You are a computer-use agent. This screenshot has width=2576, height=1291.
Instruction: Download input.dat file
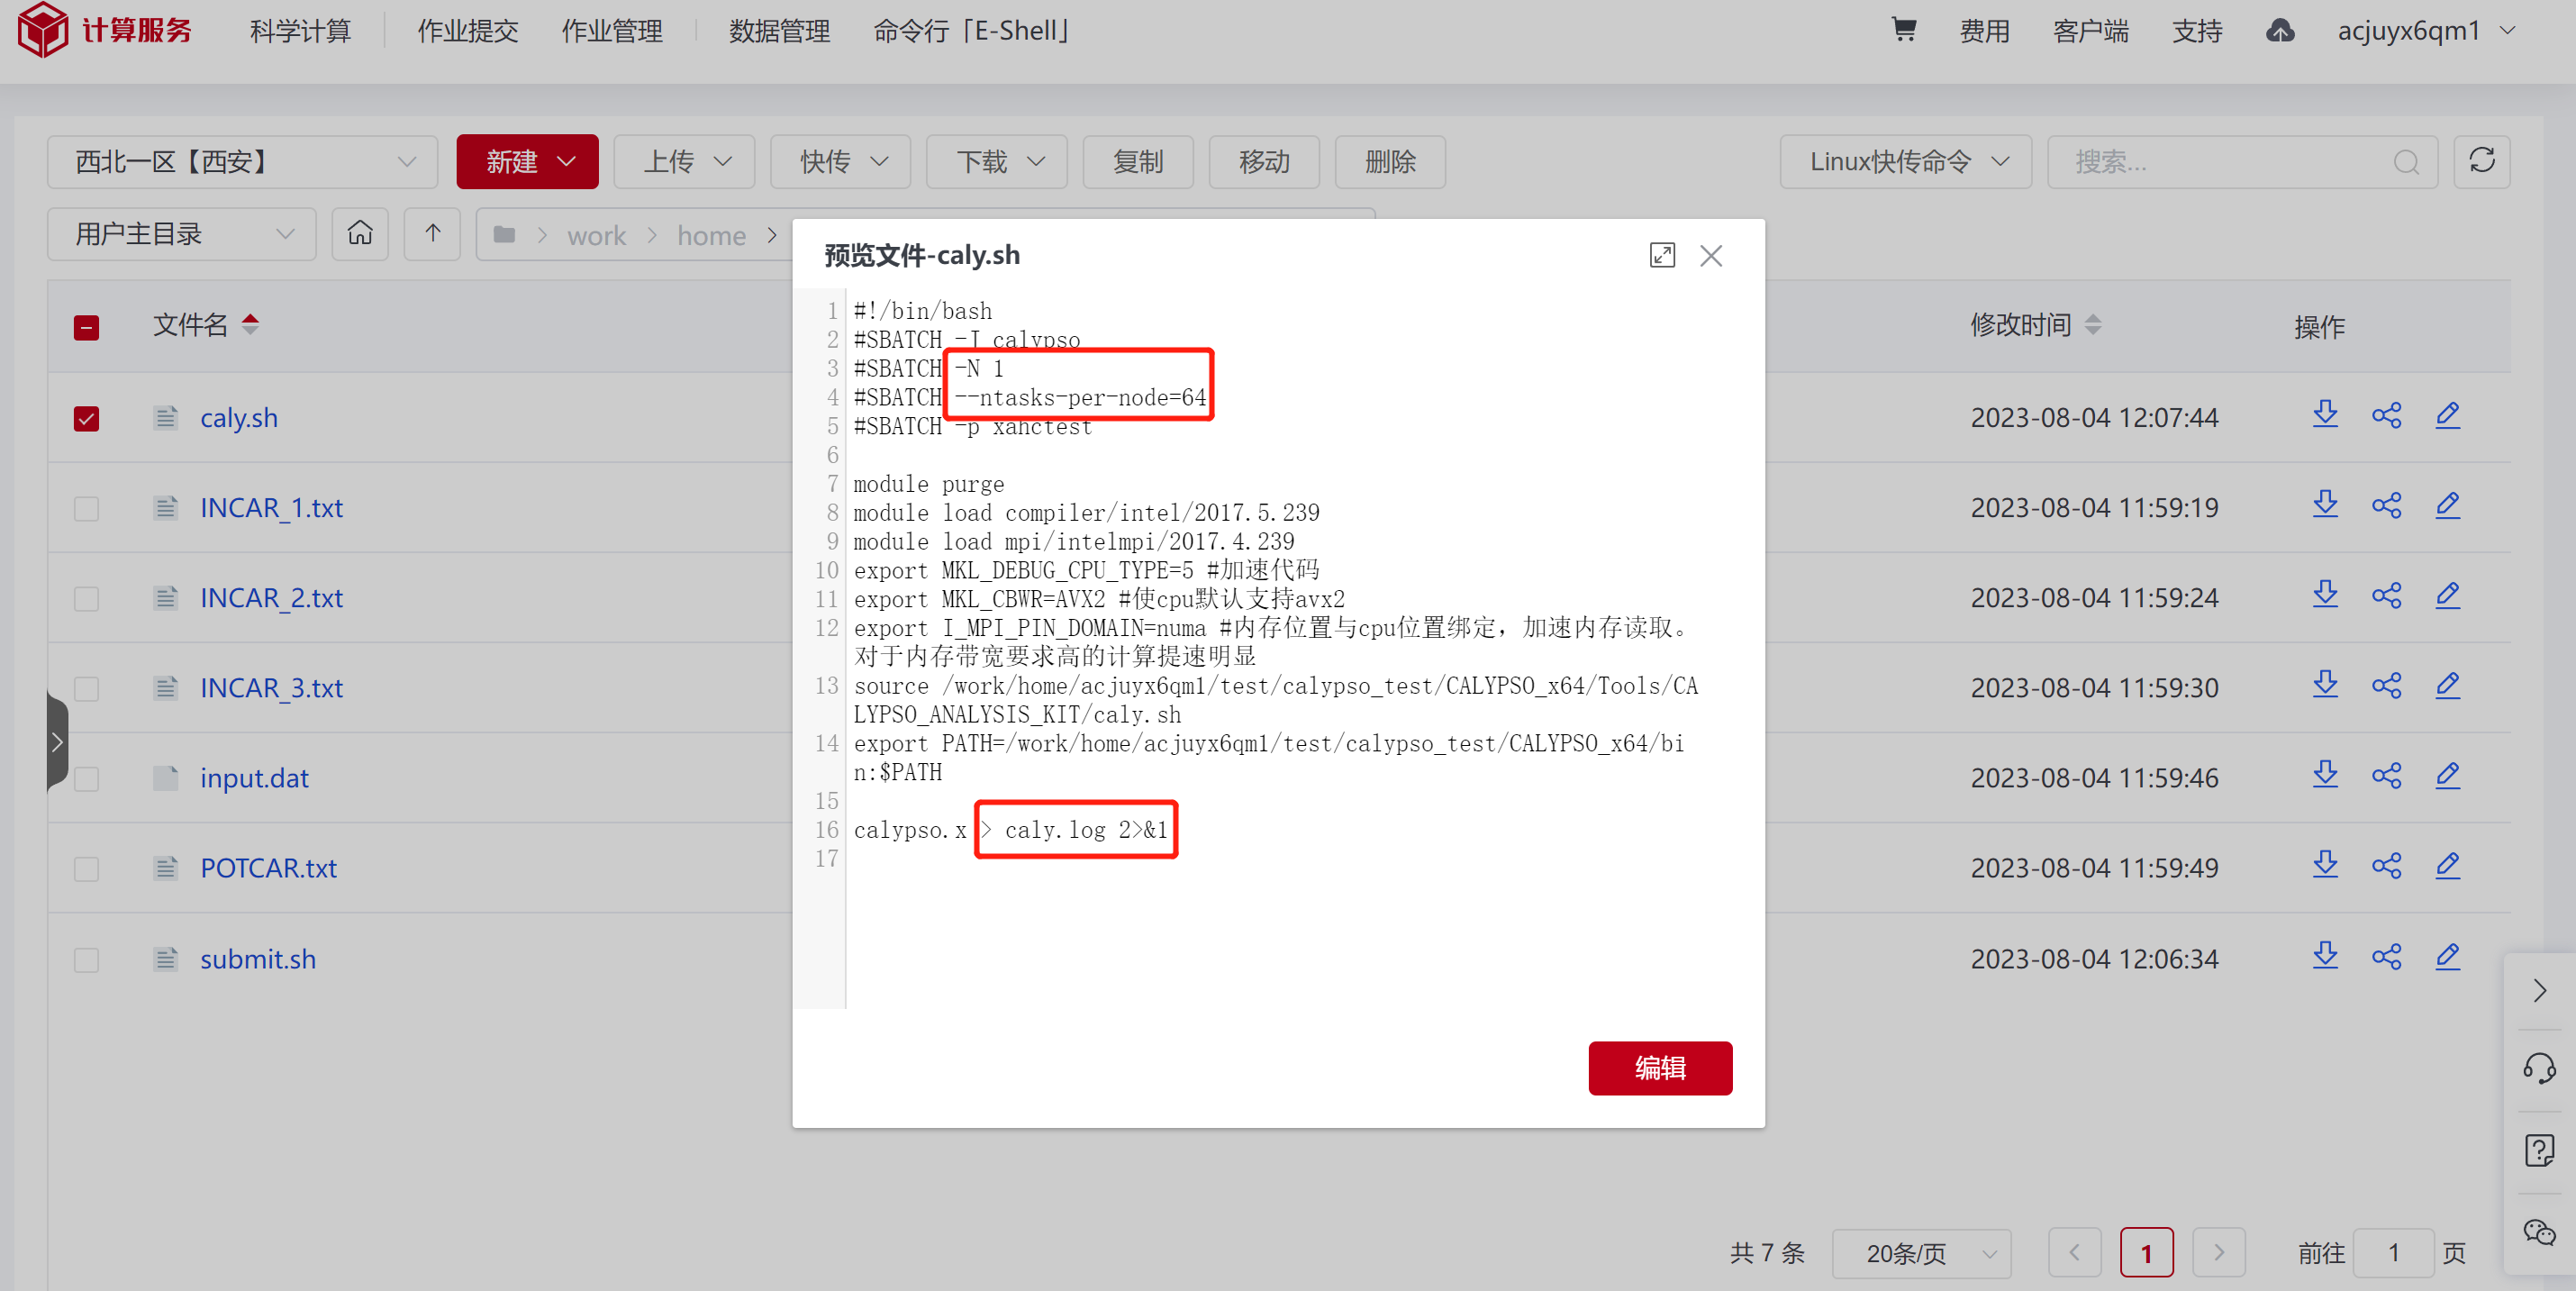2325,775
